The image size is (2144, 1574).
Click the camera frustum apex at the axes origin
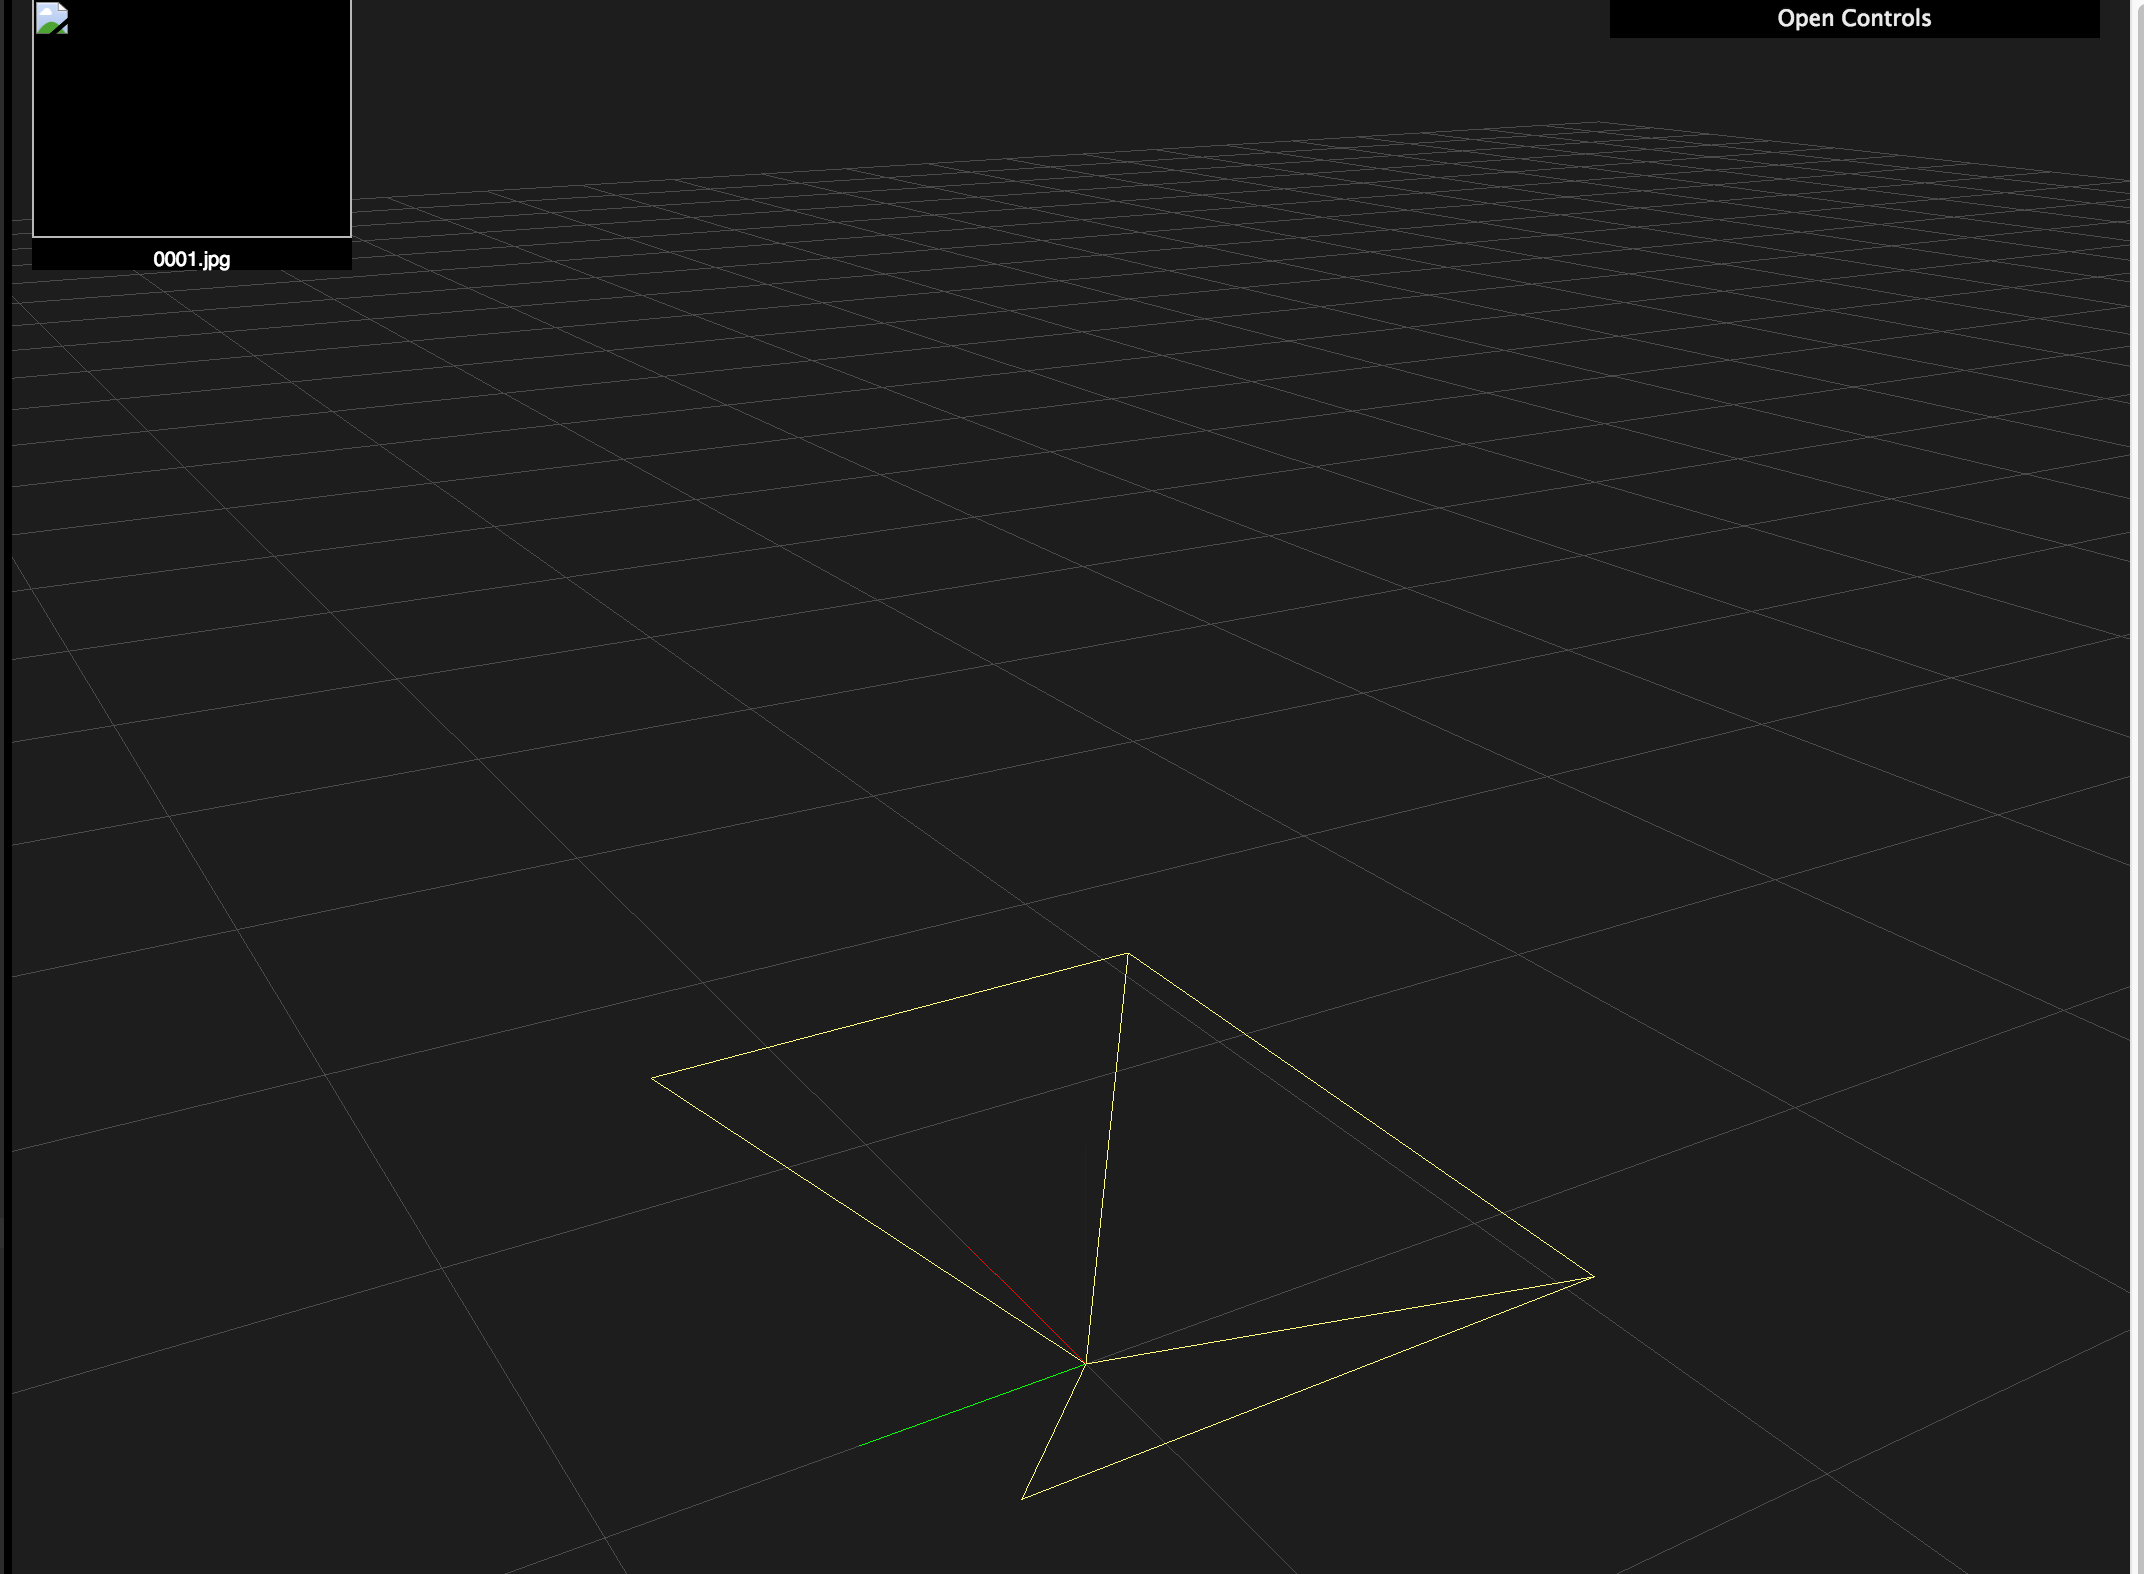pos(1085,1363)
